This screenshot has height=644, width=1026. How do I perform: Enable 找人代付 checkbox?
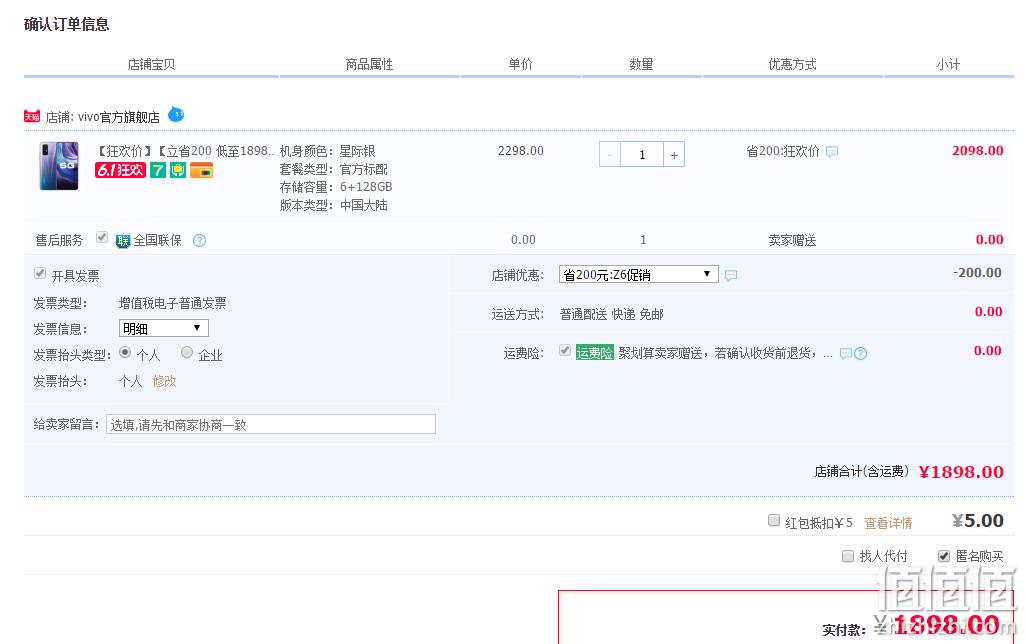[x=848, y=556]
